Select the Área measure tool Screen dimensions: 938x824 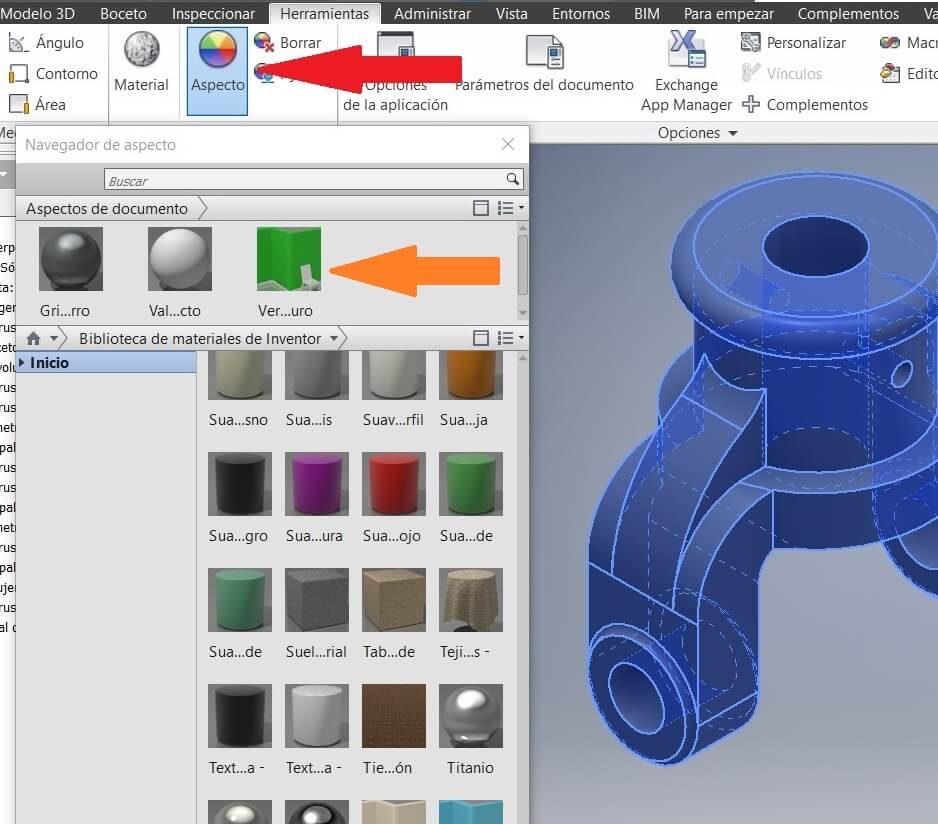click(38, 105)
